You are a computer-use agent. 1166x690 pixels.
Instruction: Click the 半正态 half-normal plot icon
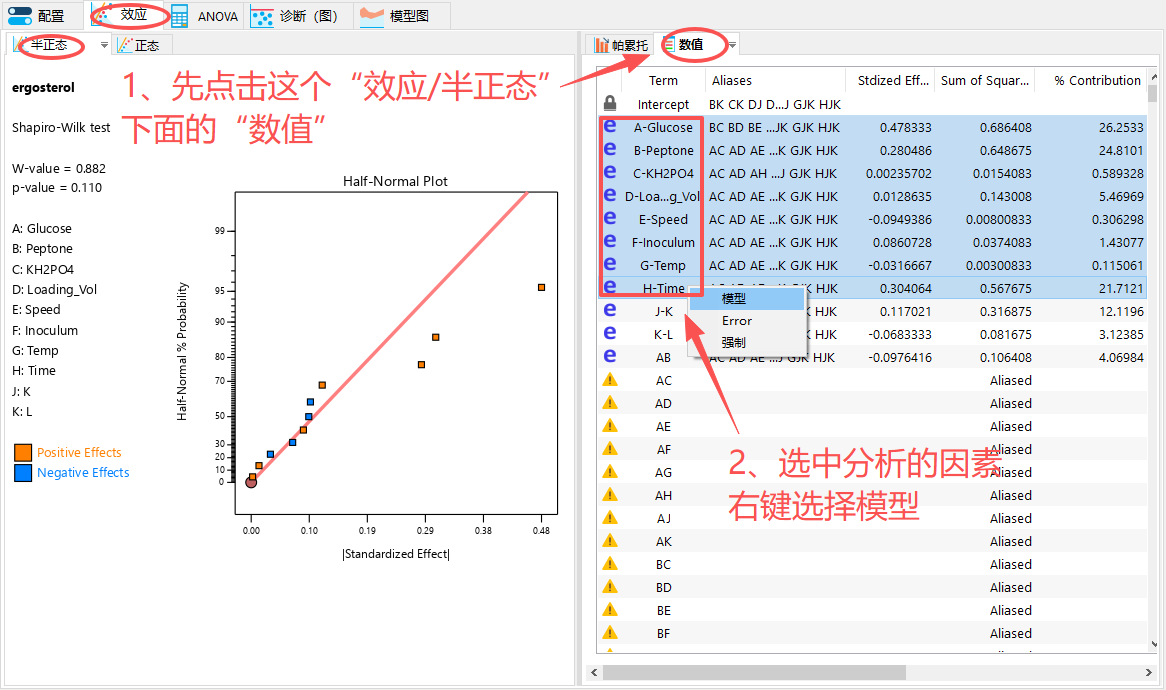pyautogui.click(x=48, y=44)
